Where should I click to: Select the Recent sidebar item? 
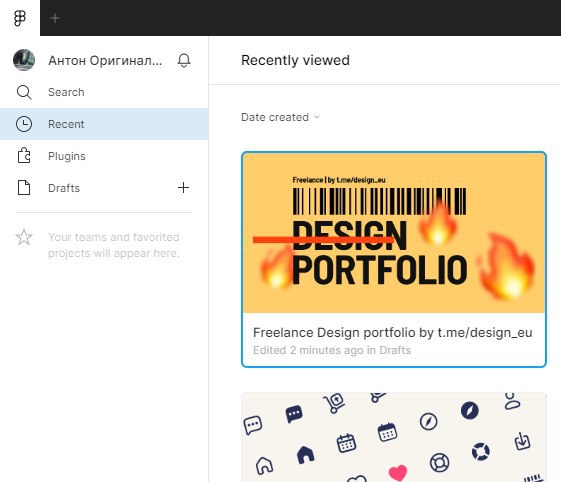104,124
